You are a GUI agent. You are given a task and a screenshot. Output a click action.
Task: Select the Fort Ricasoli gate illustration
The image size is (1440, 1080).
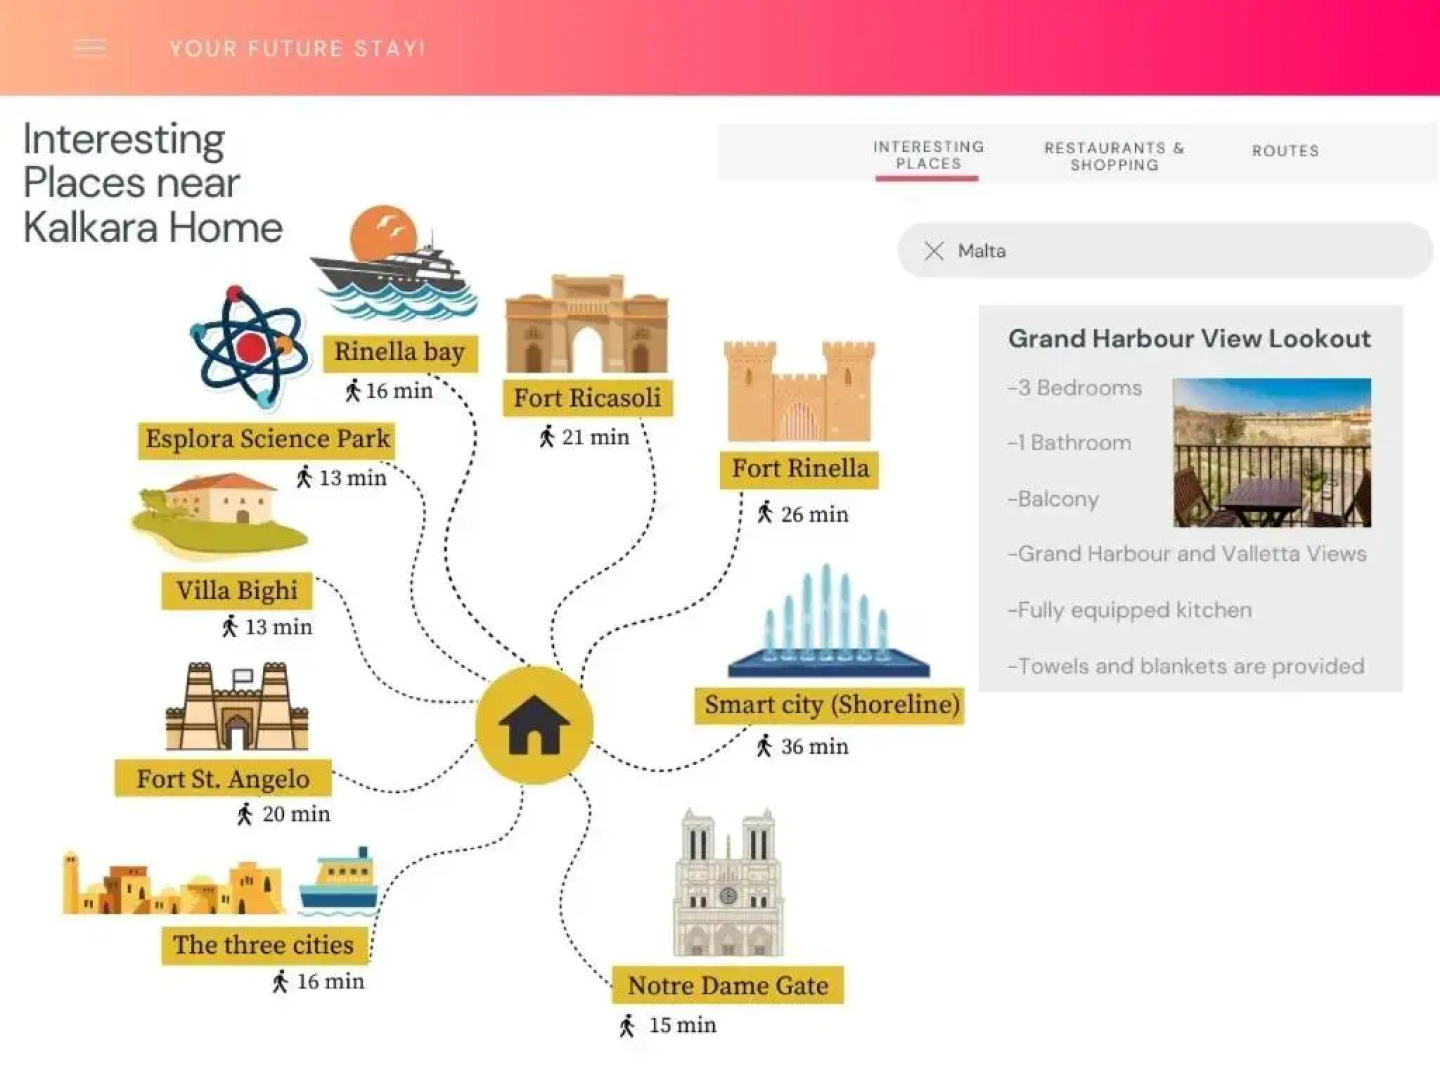(587, 326)
